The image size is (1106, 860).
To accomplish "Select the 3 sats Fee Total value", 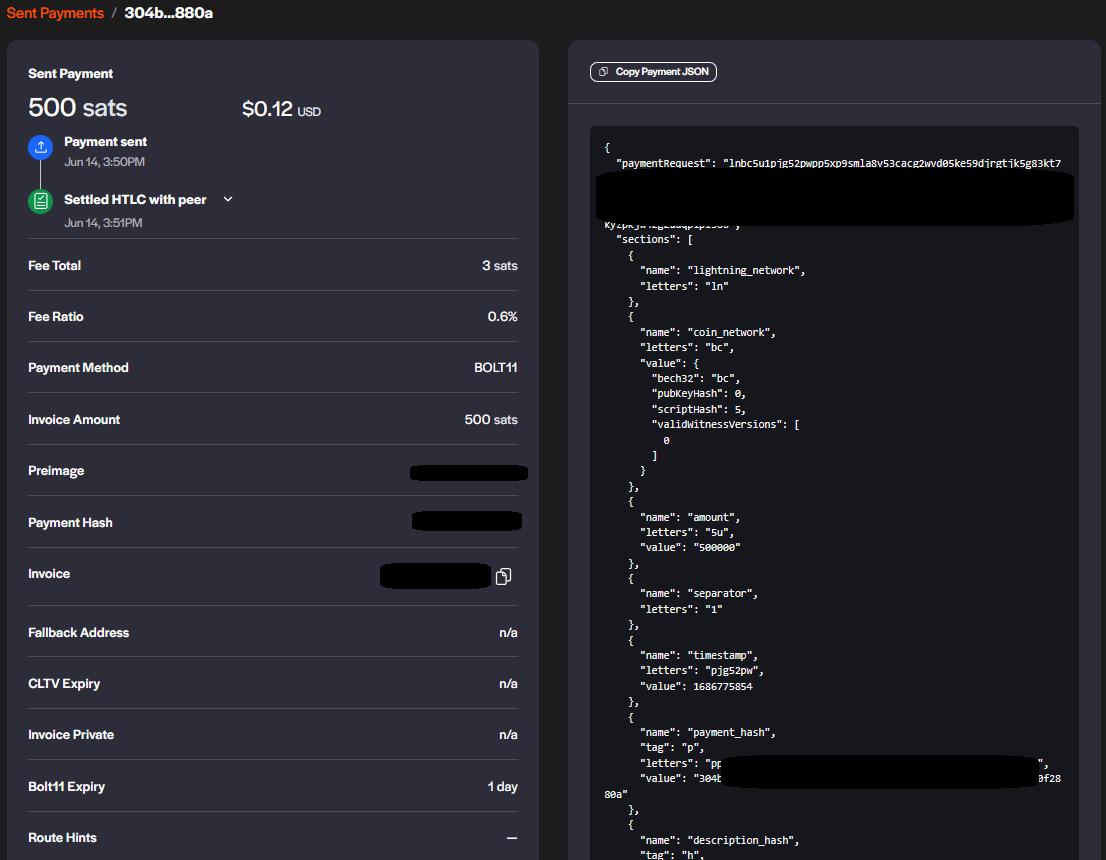I will (499, 266).
